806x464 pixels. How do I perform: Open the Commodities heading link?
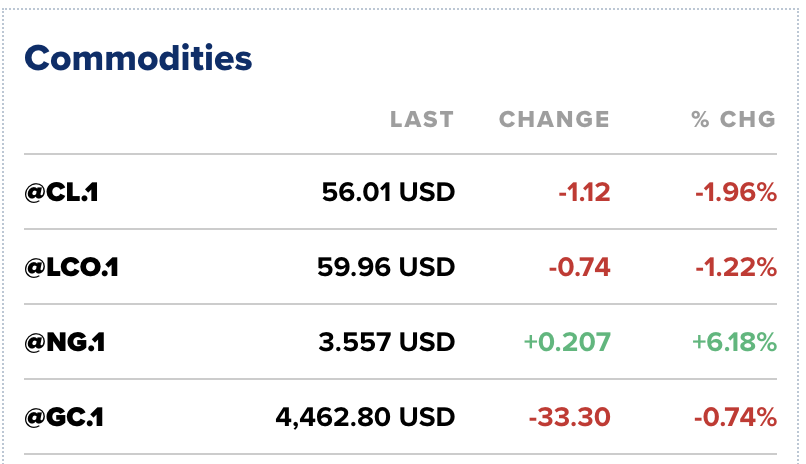pyautogui.click(x=138, y=58)
